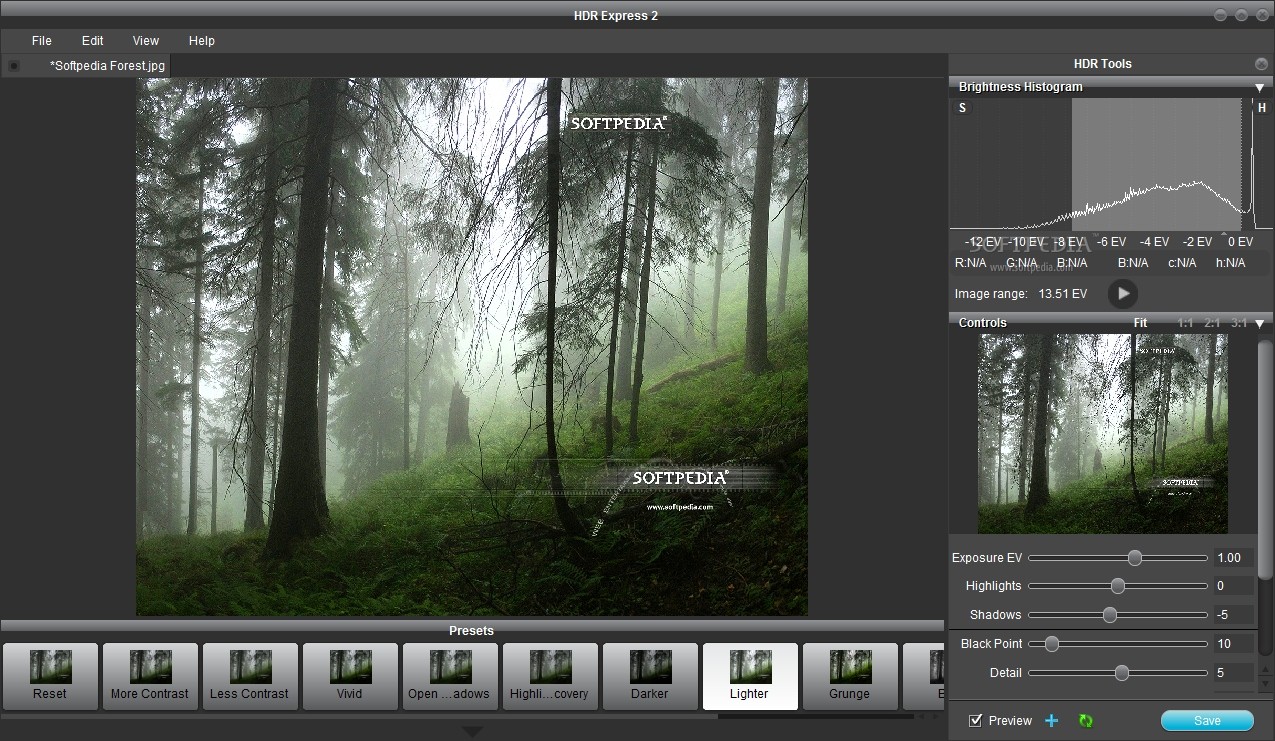The width and height of the screenshot is (1275, 741).
Task: Click the green refresh icon
Action: point(1085,720)
